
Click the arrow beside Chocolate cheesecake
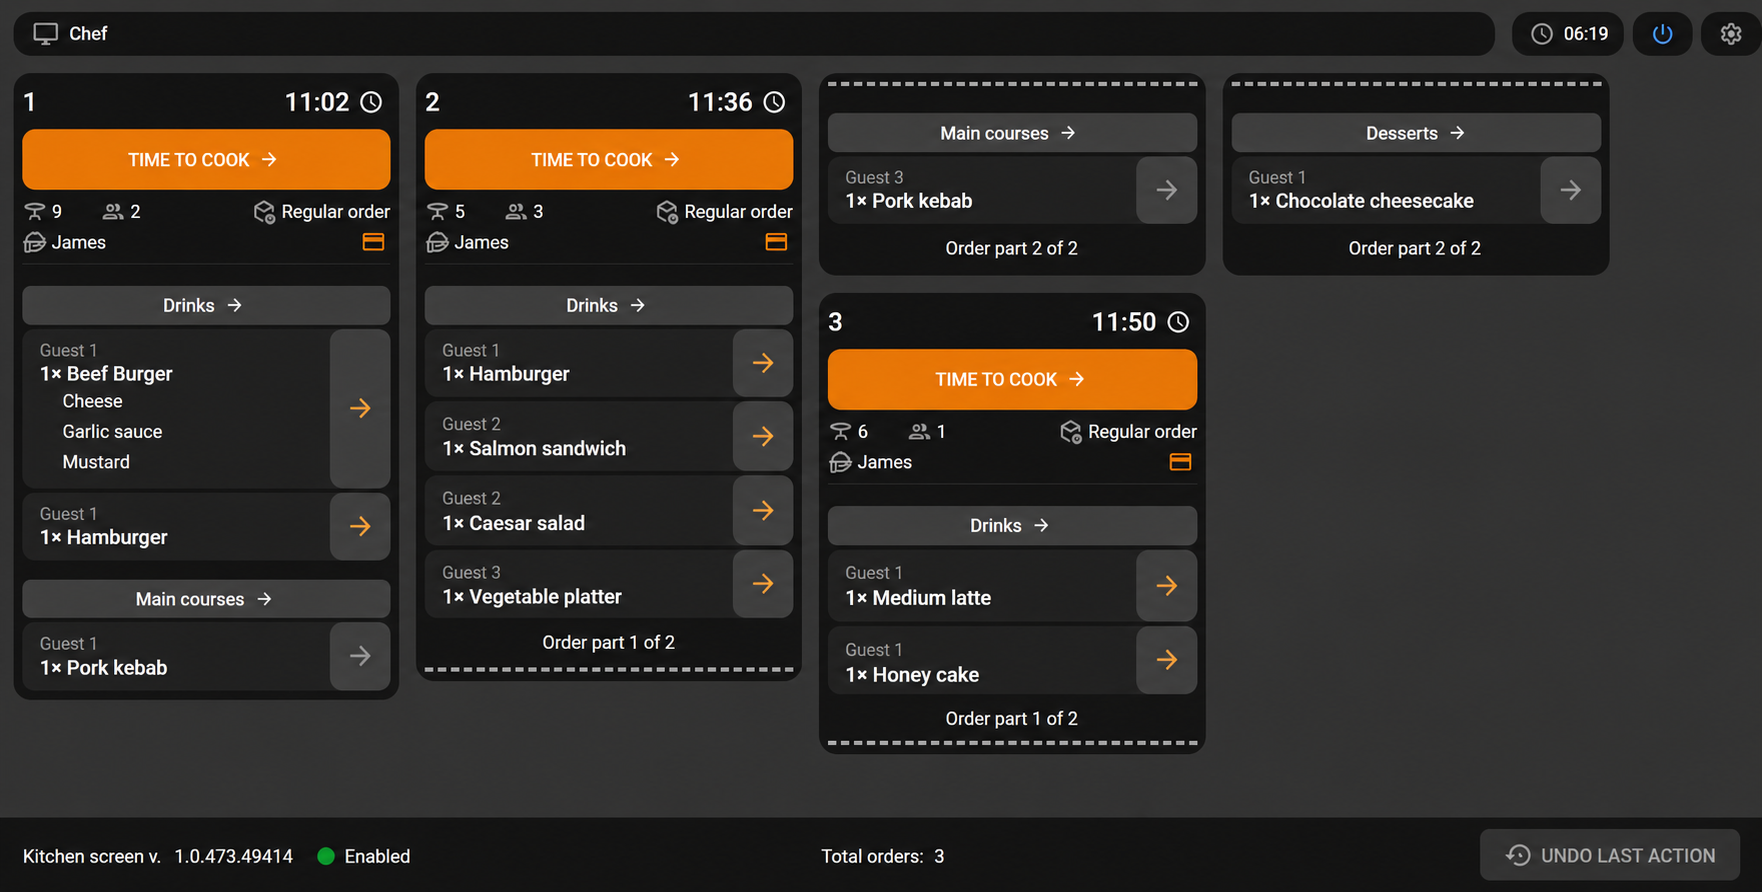coord(1571,190)
